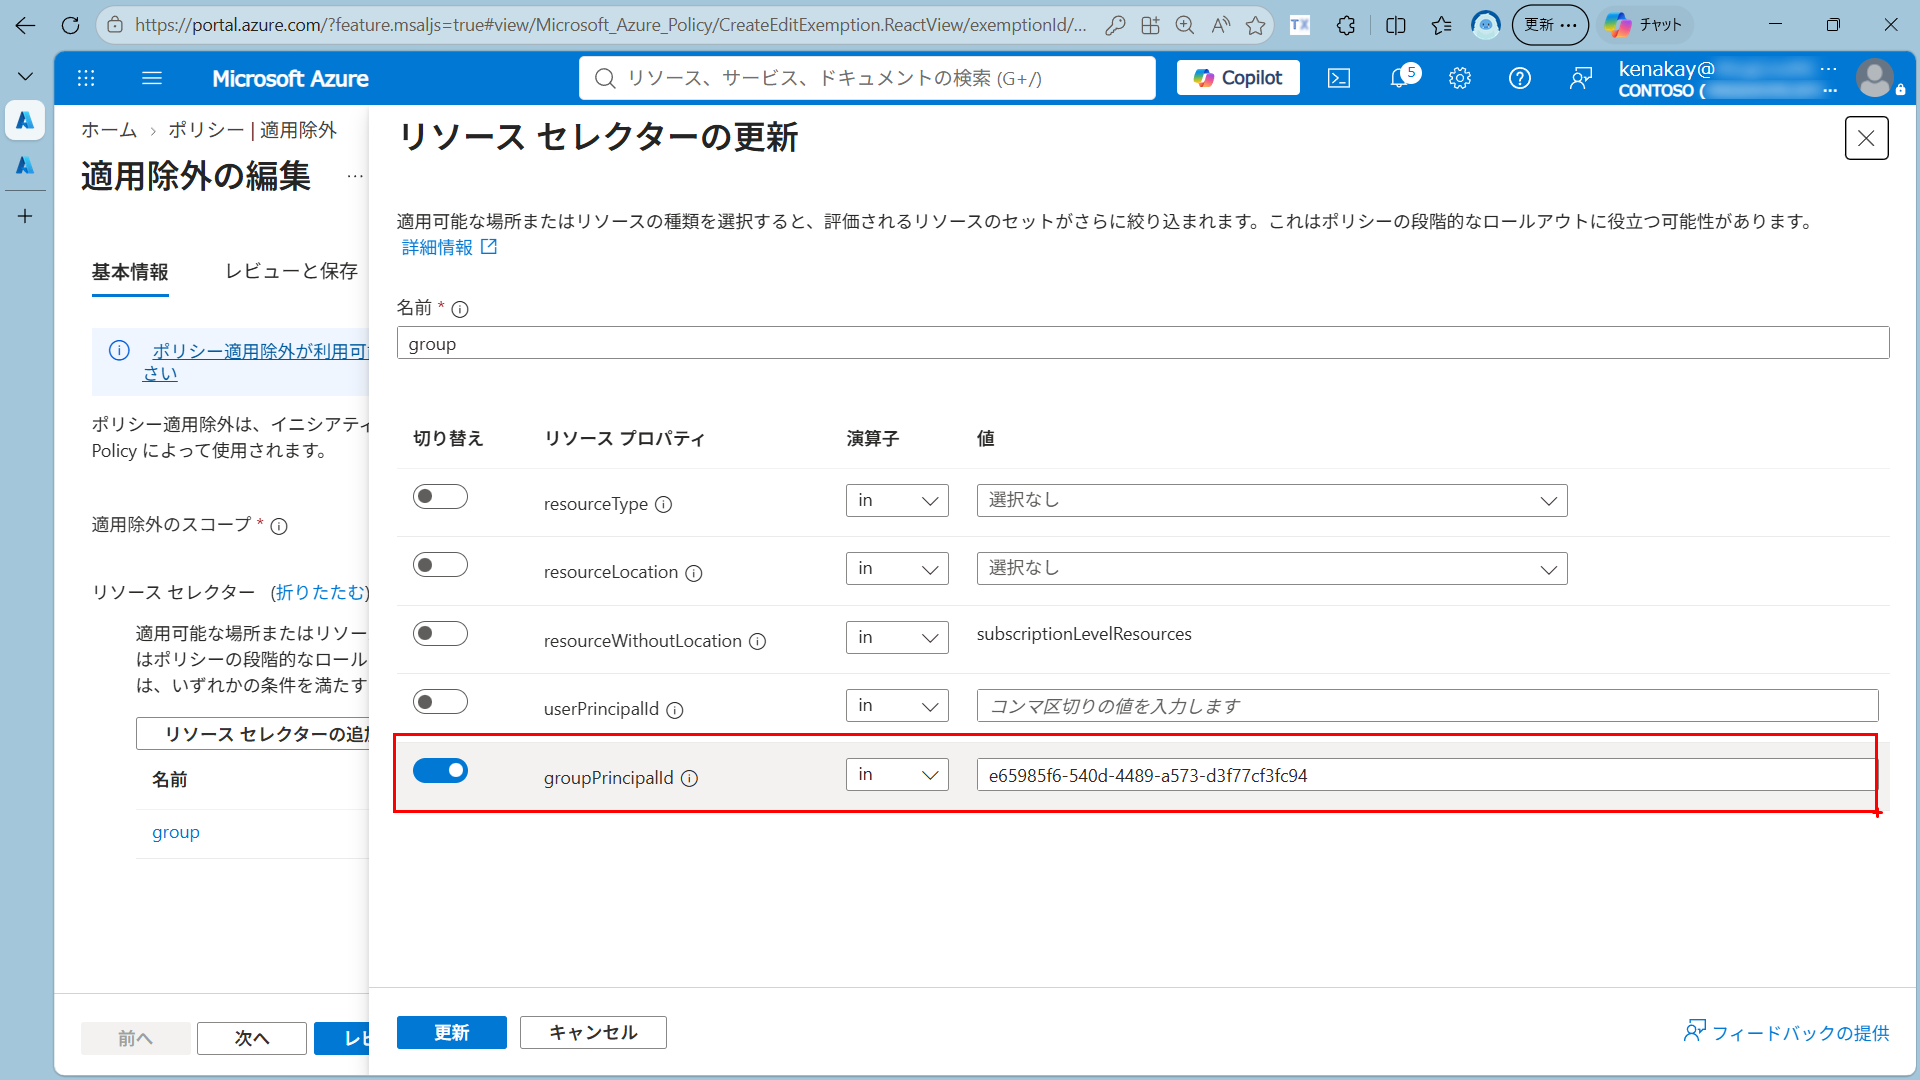This screenshot has height=1080, width=1920.
Task: Open the browser zoom magnifier icon
Action: (x=1185, y=25)
